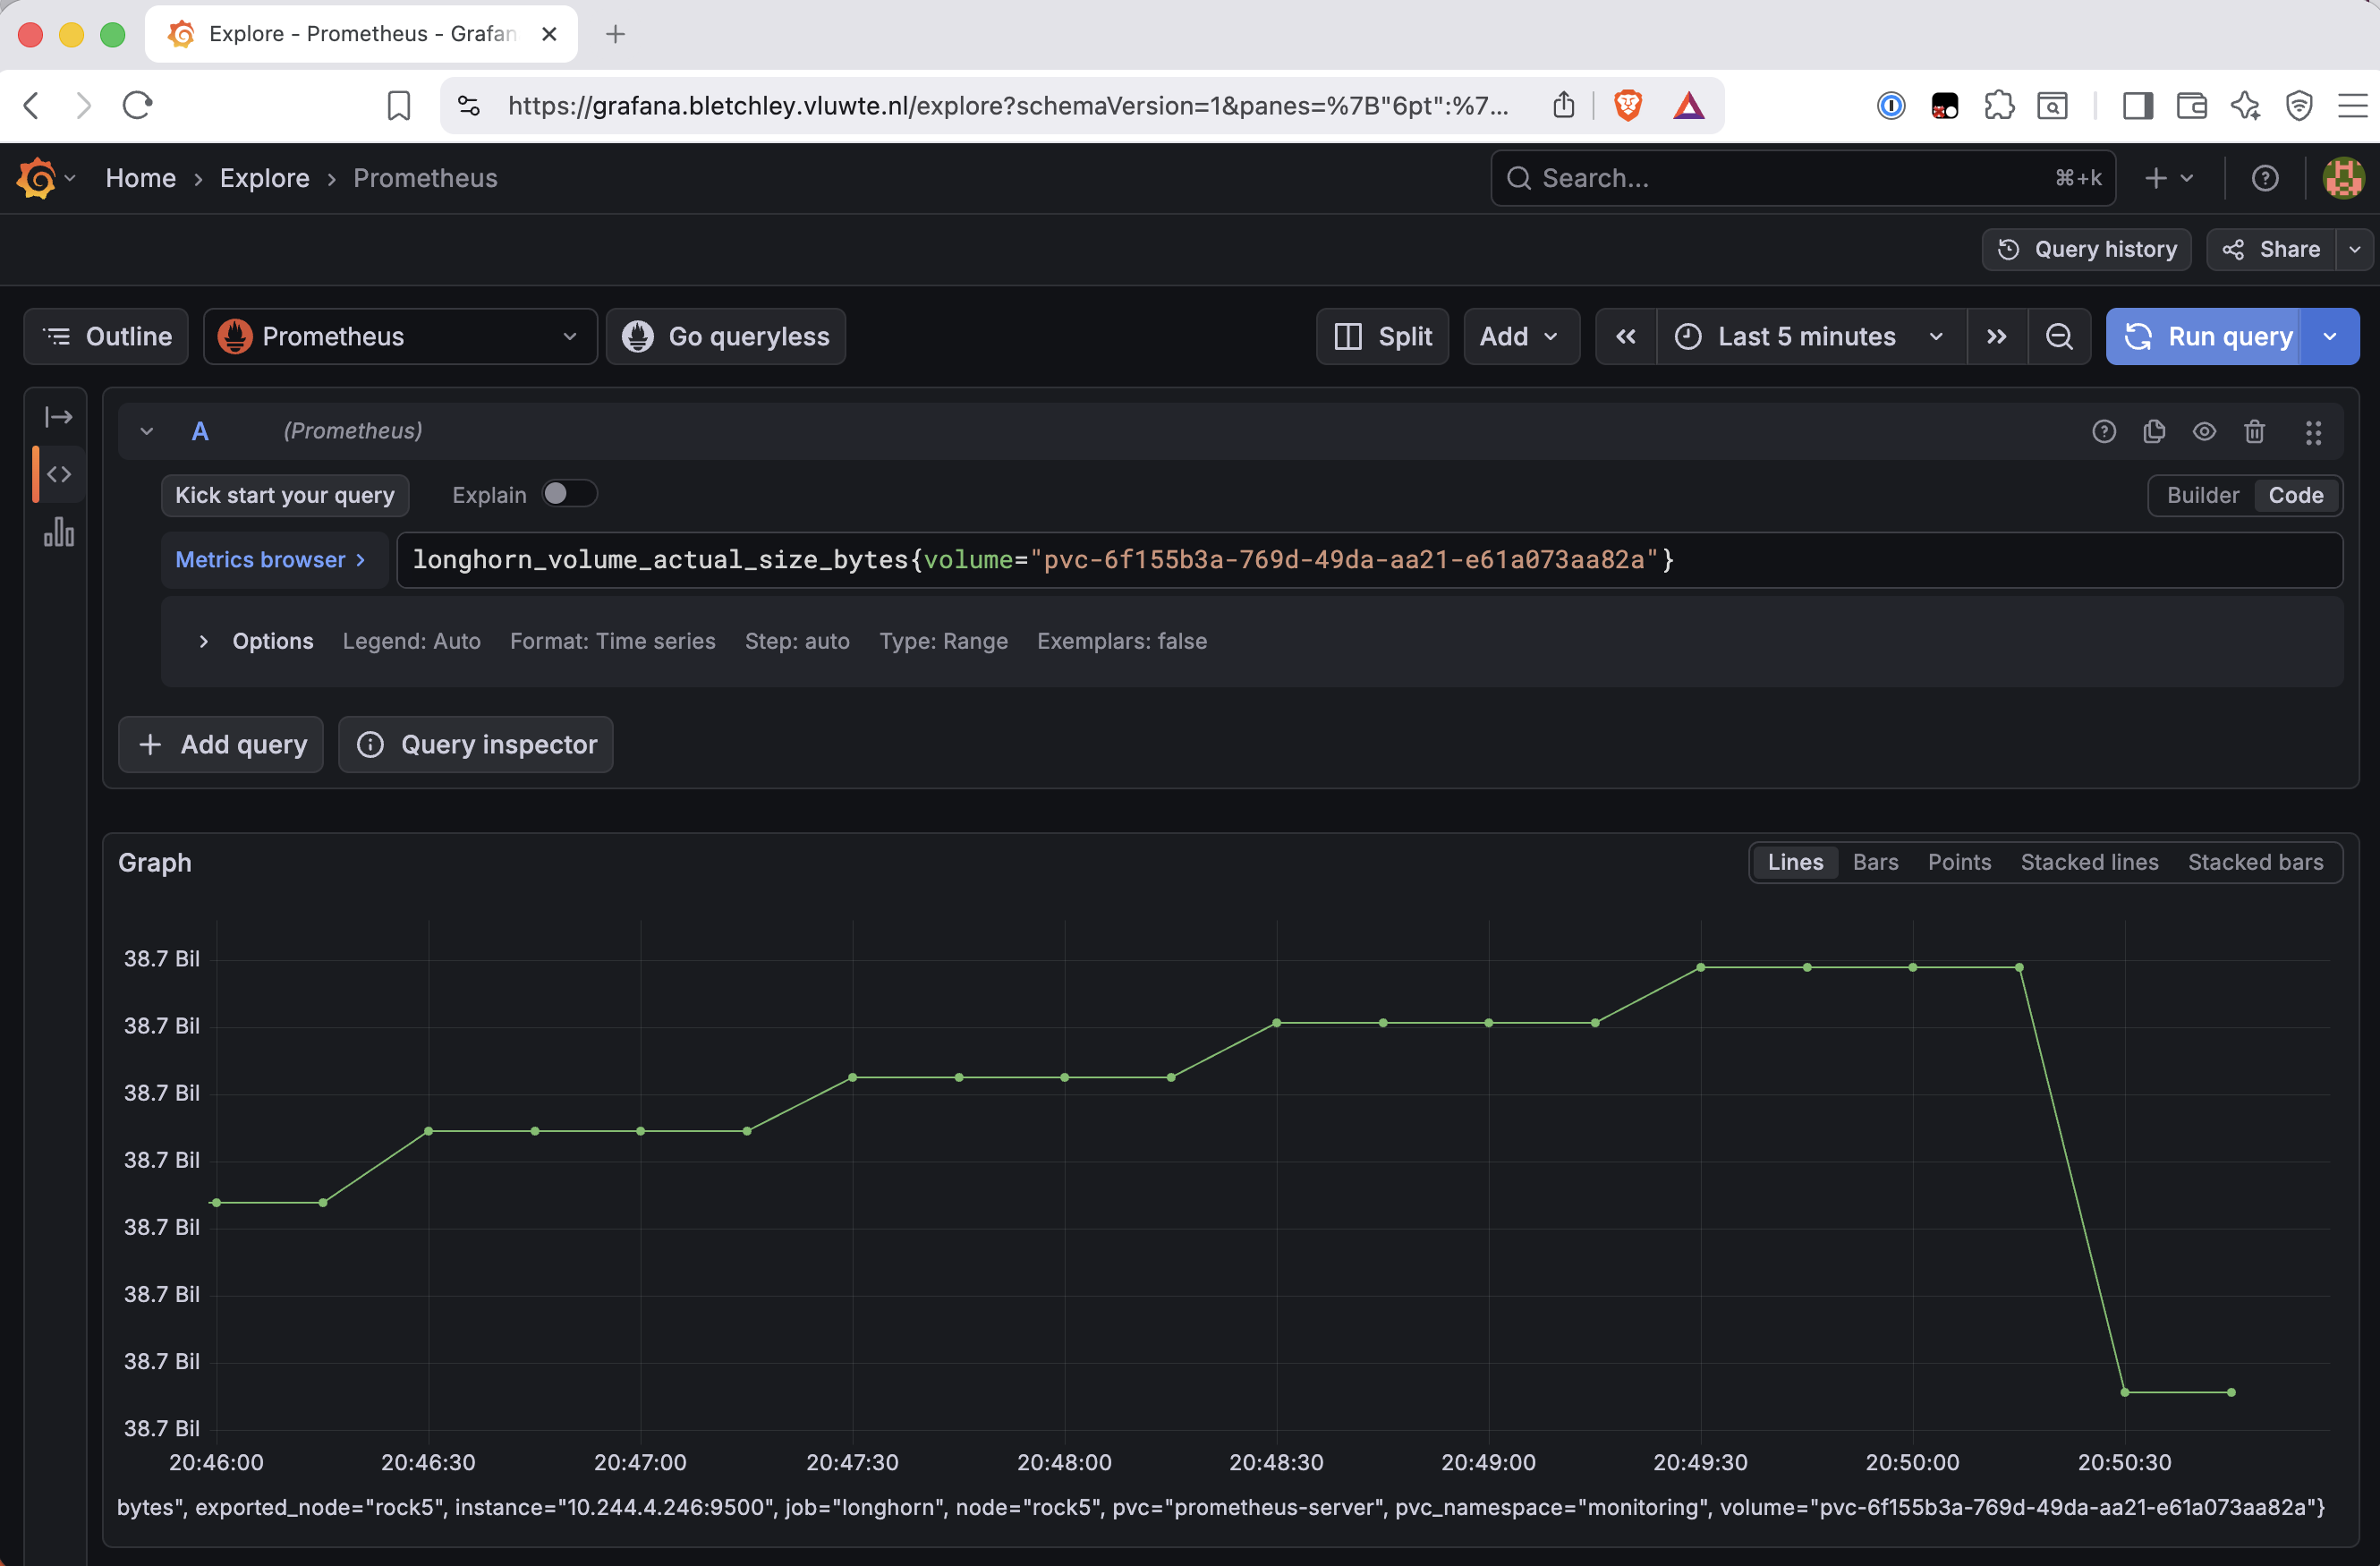2380x1566 pixels.
Task: Switch the editor to Builder mode
Action: click(x=2202, y=495)
